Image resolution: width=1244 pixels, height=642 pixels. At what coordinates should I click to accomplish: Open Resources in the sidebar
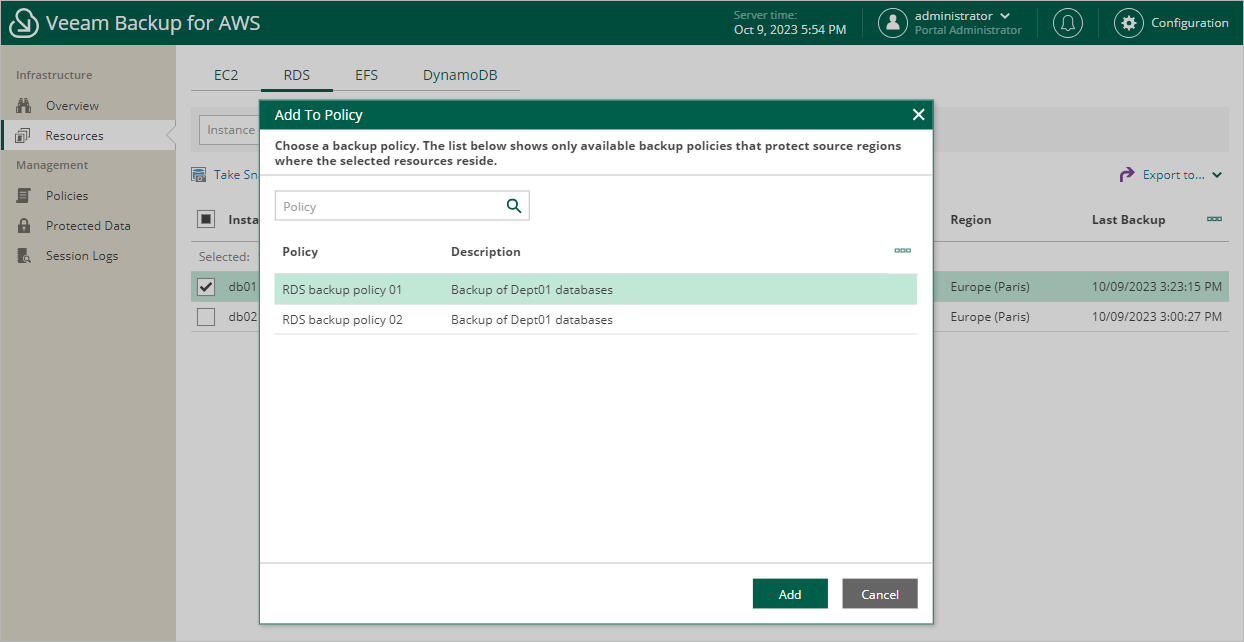coord(74,136)
